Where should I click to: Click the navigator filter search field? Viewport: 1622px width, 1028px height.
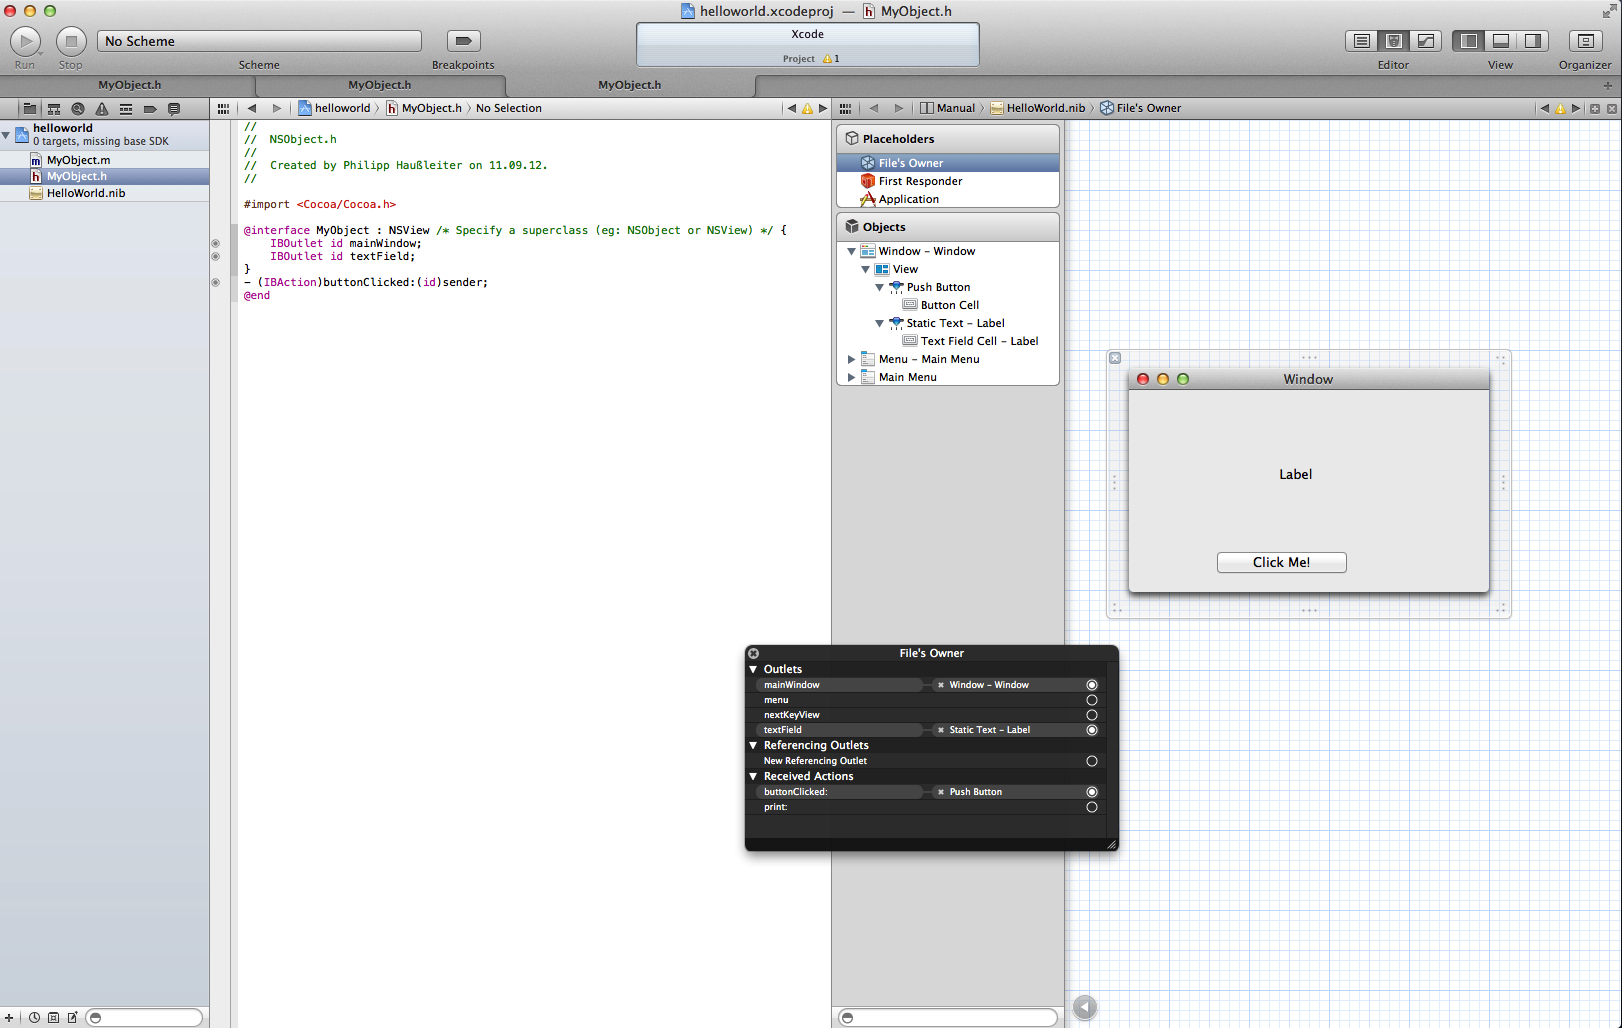pos(144,1018)
